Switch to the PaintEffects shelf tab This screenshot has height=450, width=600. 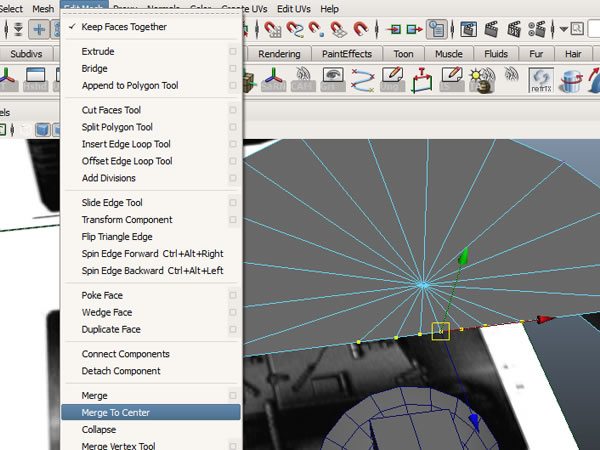(x=349, y=53)
